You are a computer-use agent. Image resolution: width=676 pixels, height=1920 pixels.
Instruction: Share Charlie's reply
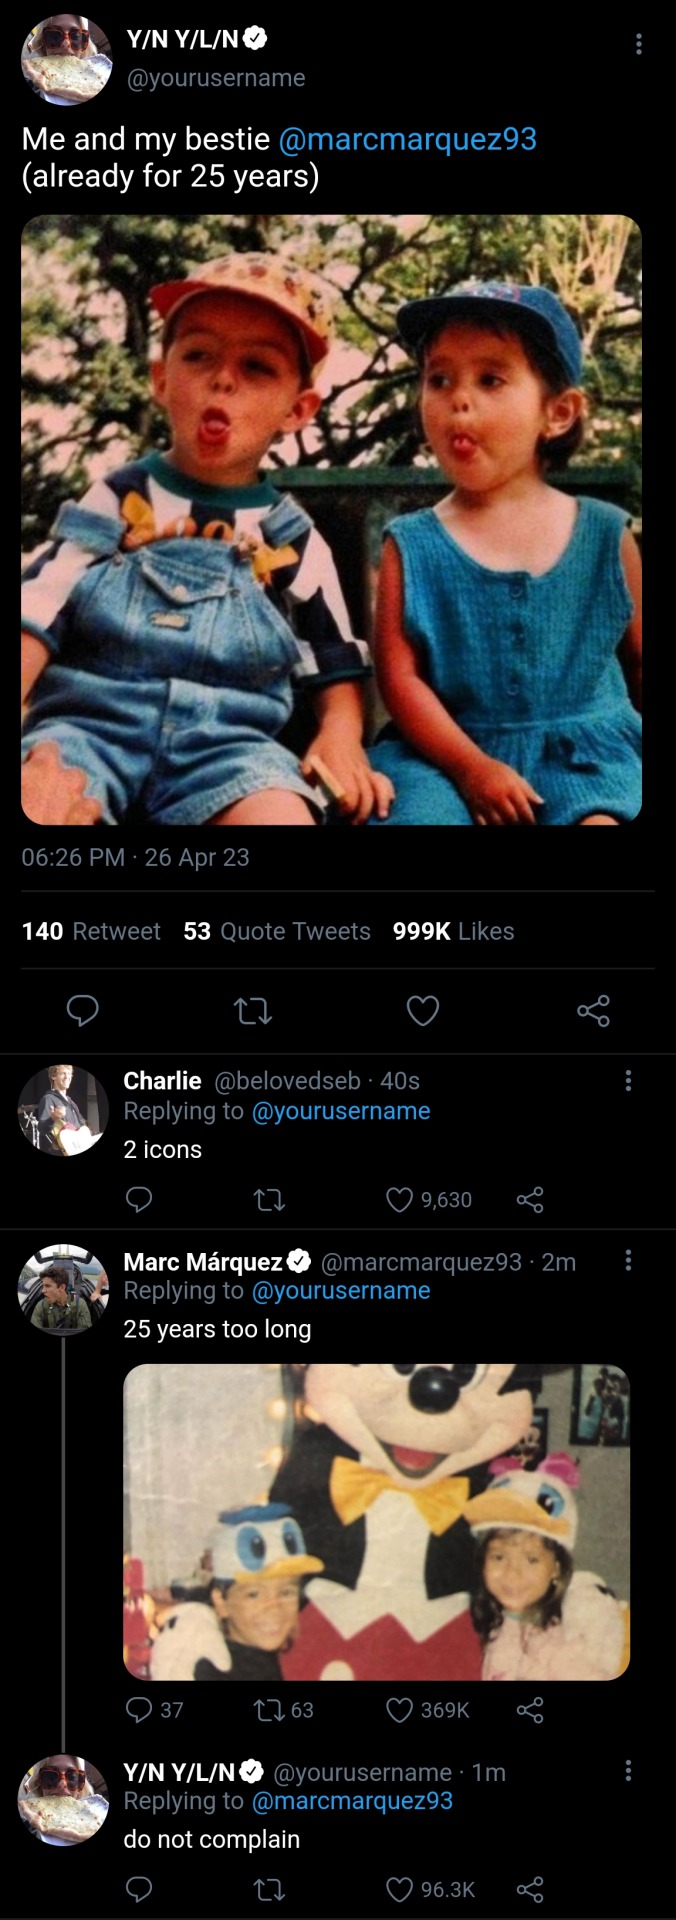pos(530,1199)
